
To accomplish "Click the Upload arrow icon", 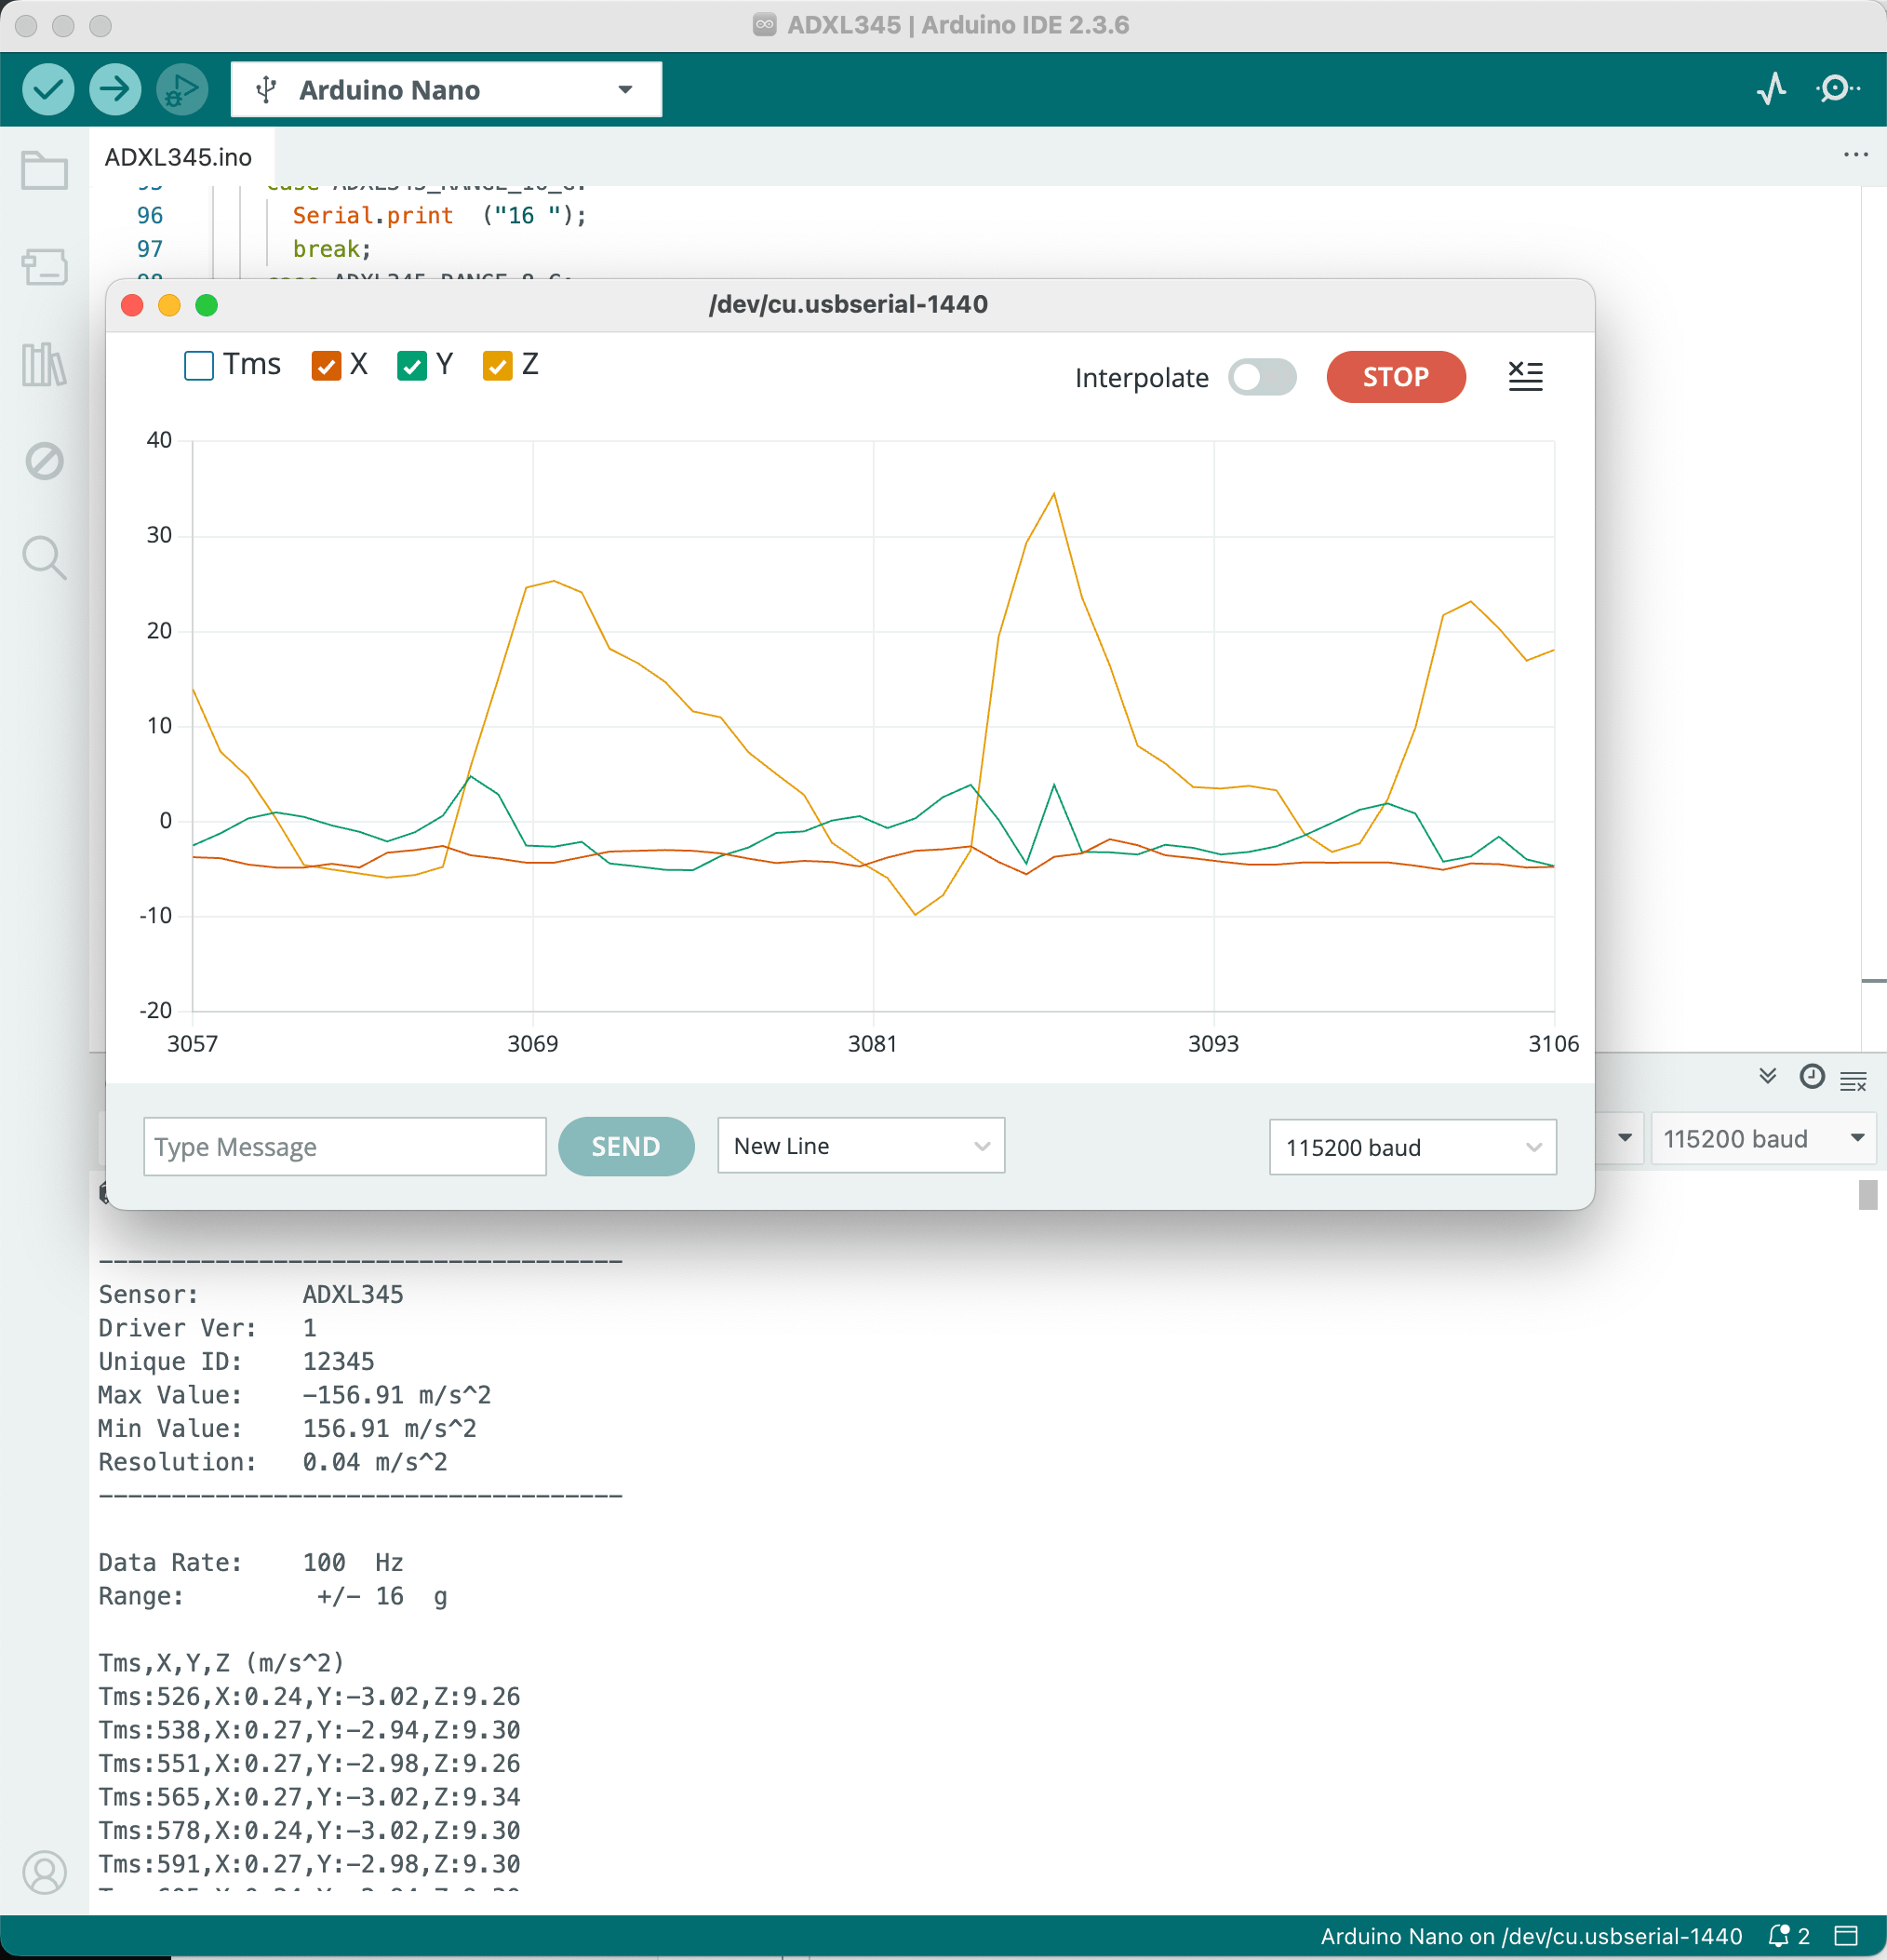I will point(115,90).
